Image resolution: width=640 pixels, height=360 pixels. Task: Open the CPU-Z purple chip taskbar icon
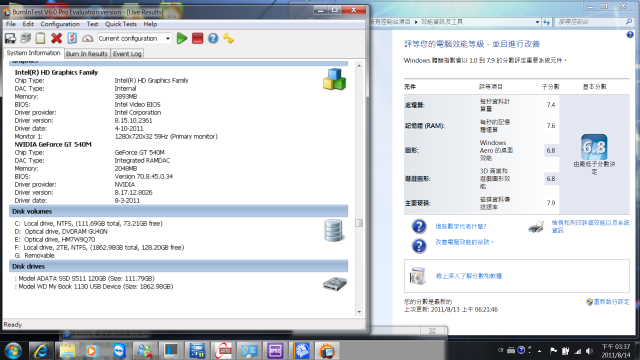click(x=275, y=351)
